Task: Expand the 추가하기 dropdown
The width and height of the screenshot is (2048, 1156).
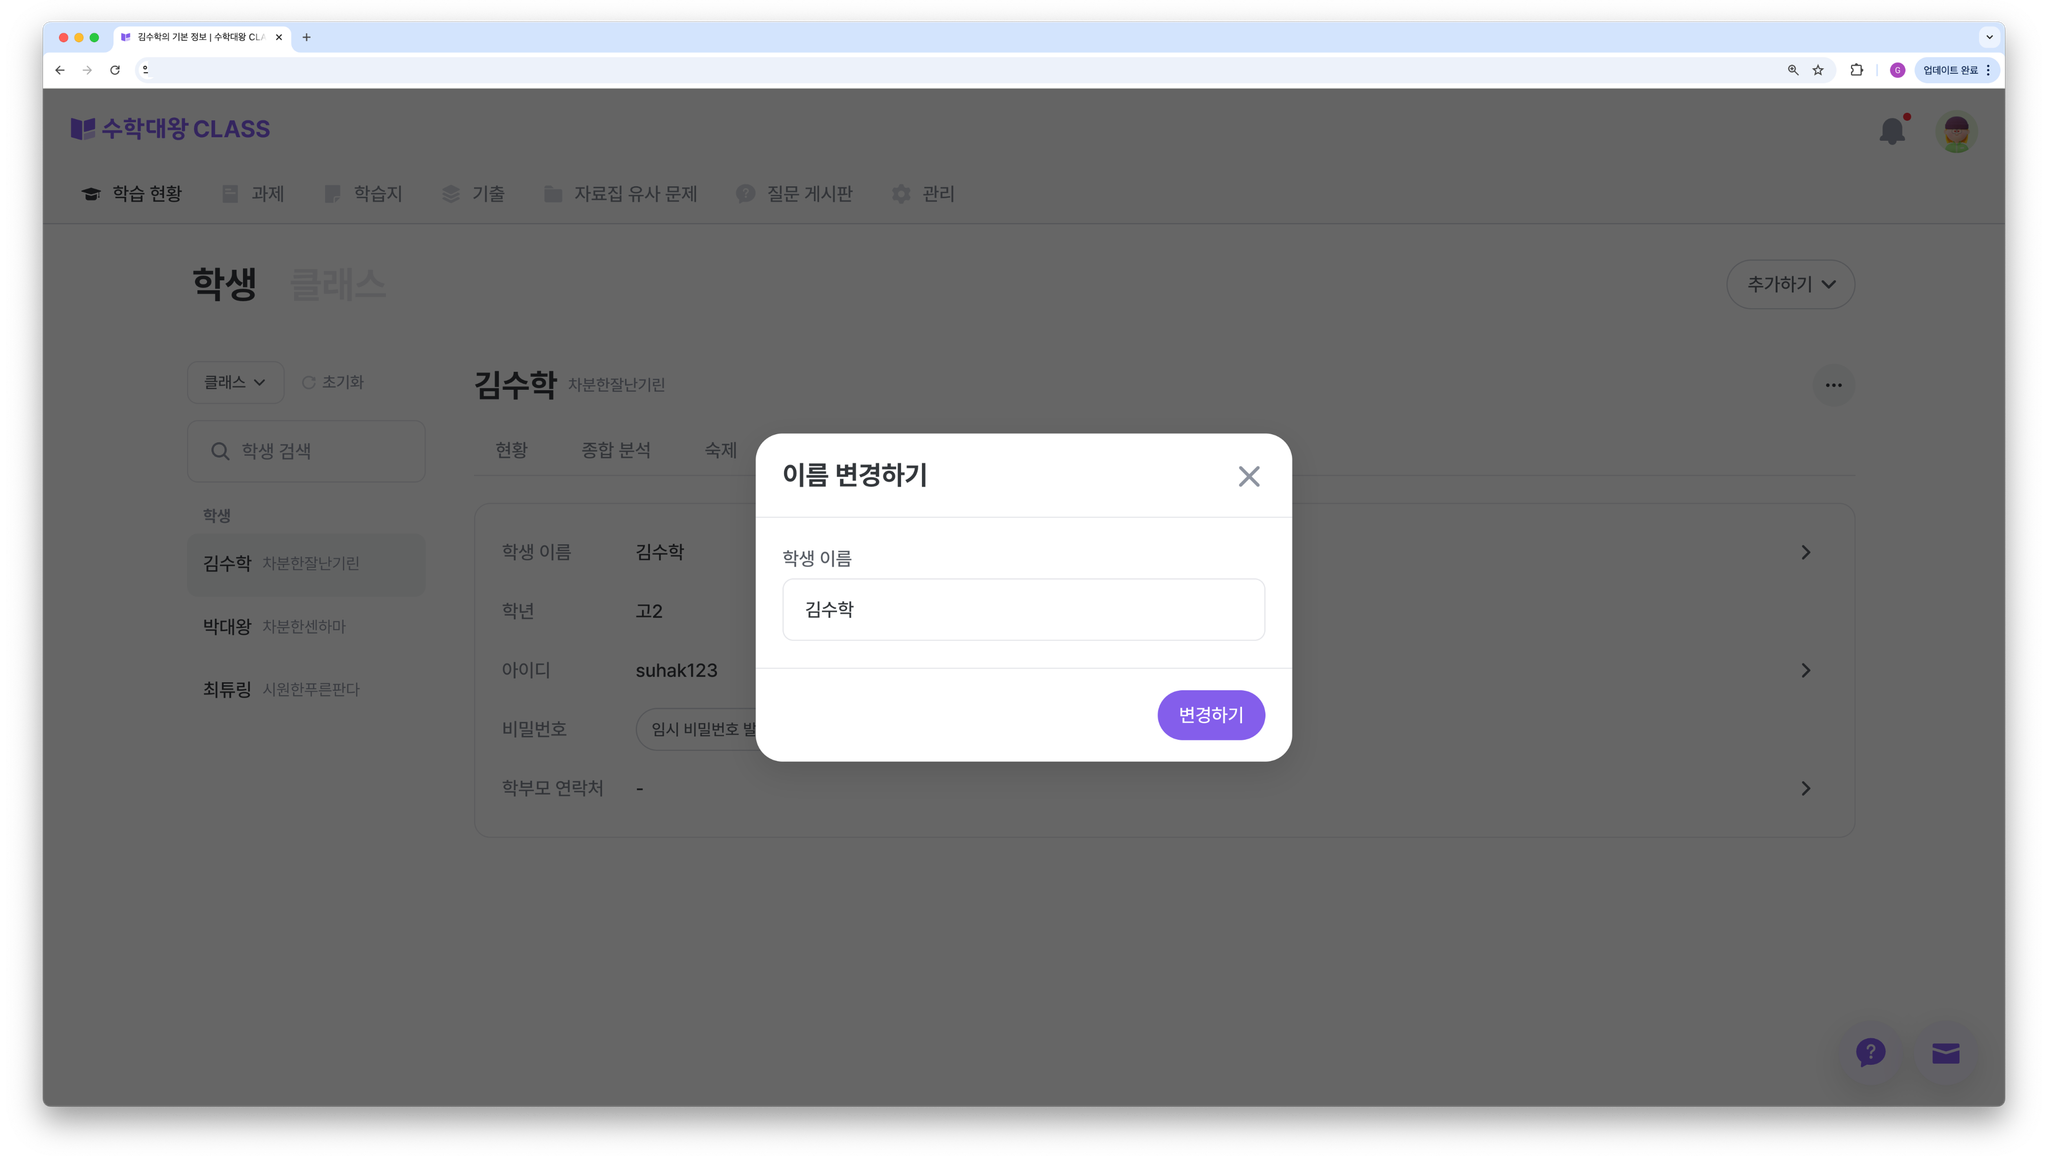Action: pyautogui.click(x=1790, y=285)
